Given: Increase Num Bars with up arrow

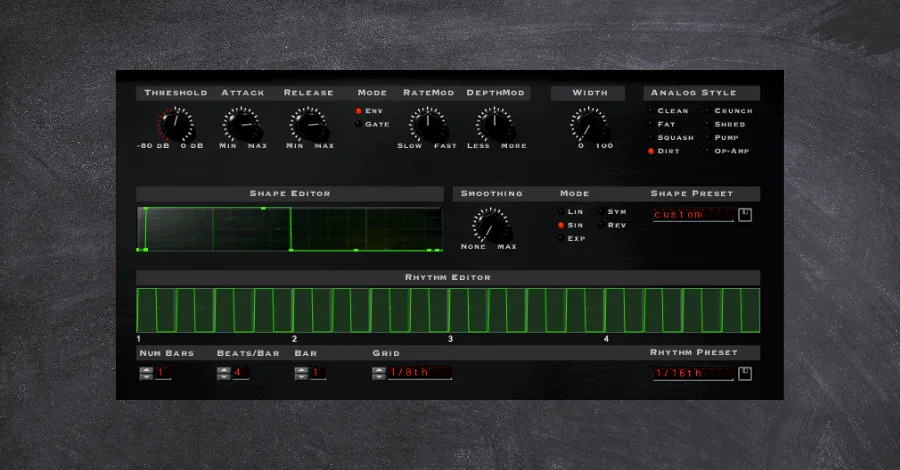Looking at the screenshot, I should 146,370.
